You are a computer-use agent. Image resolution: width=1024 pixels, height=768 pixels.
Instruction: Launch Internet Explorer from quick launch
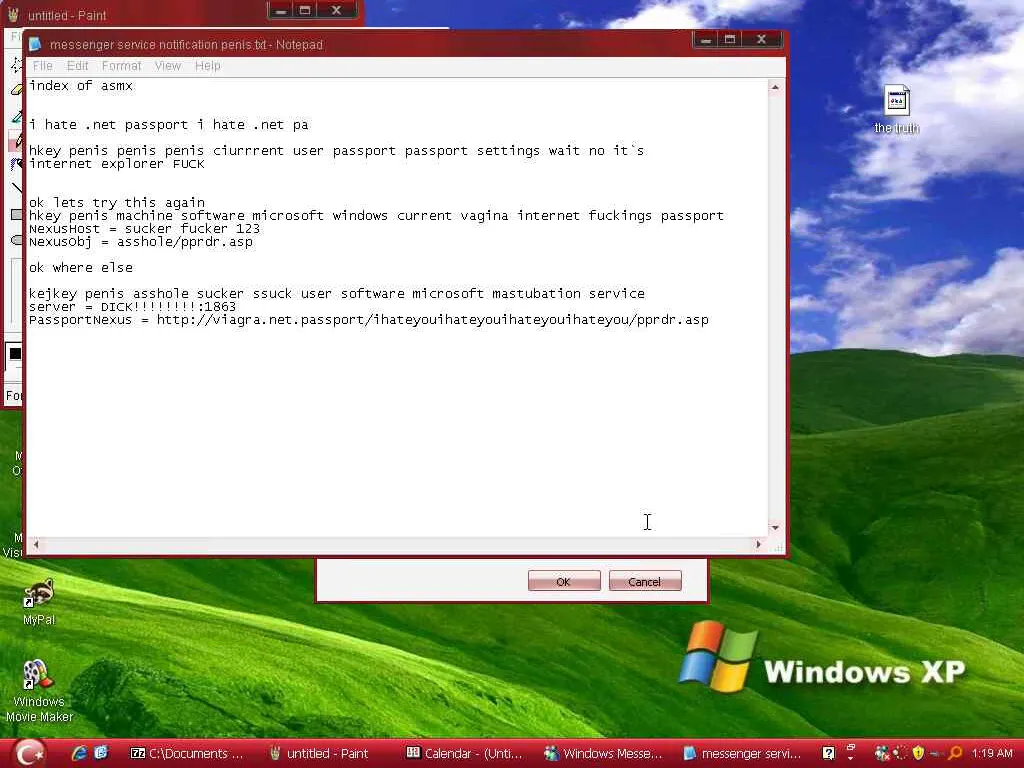click(79, 754)
